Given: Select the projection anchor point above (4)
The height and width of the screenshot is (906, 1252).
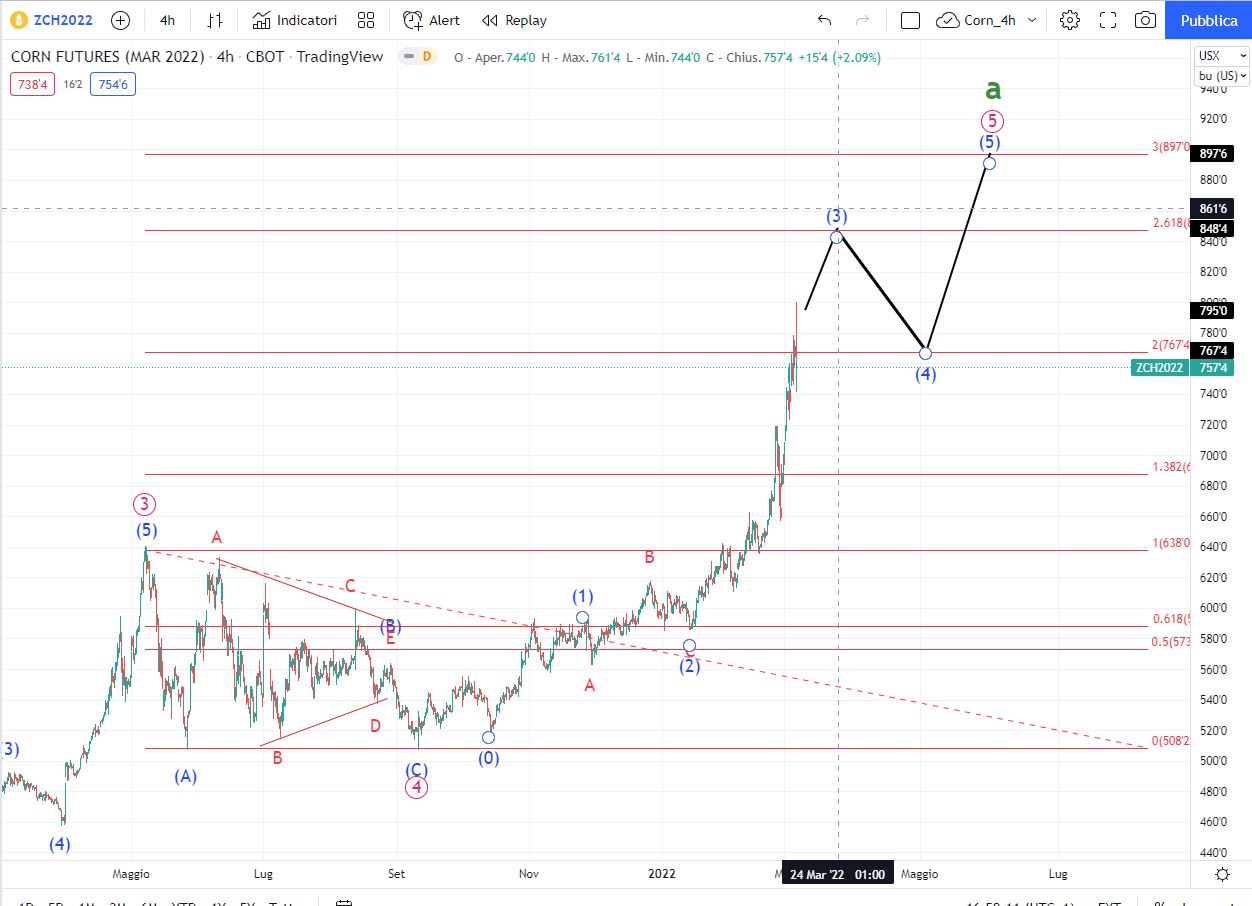Looking at the screenshot, I should pyautogui.click(x=926, y=353).
